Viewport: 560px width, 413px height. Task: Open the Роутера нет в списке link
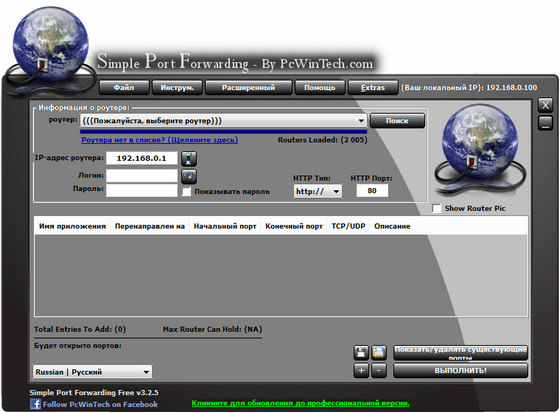(x=160, y=140)
